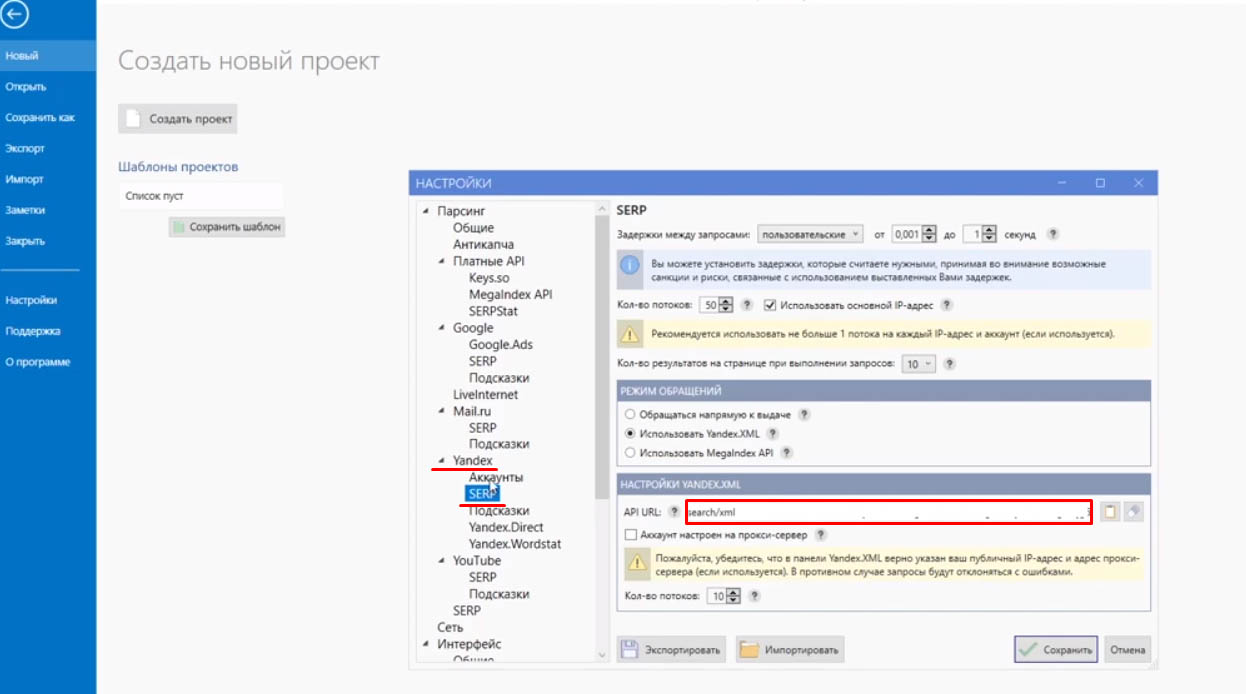Adjust the 50 threads stepper
Image resolution: width=1246 pixels, height=694 pixels.
coord(726,305)
